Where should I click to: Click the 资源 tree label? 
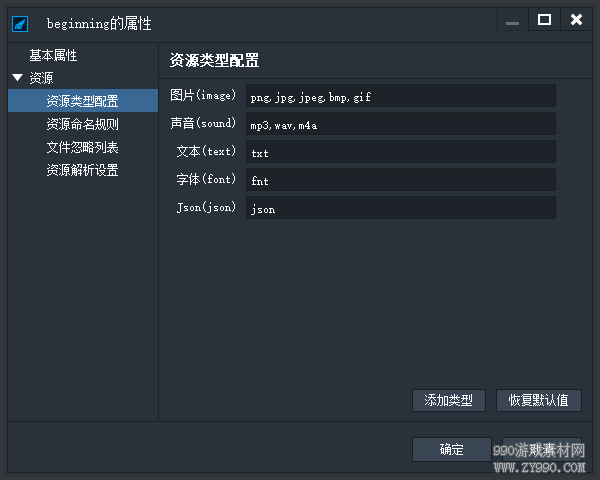click(x=41, y=78)
